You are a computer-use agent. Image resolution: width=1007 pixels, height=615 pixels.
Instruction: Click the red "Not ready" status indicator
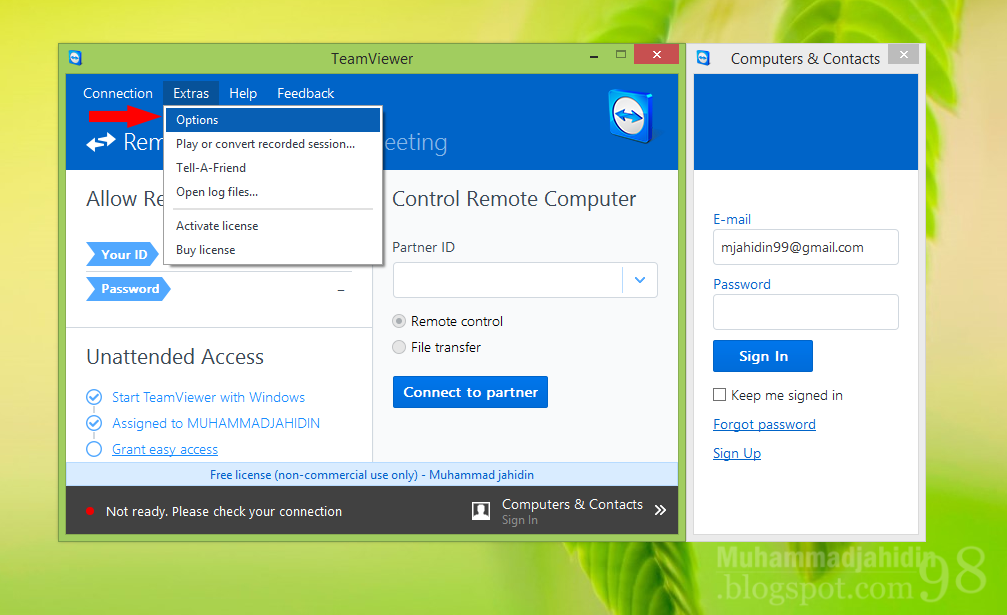point(92,510)
